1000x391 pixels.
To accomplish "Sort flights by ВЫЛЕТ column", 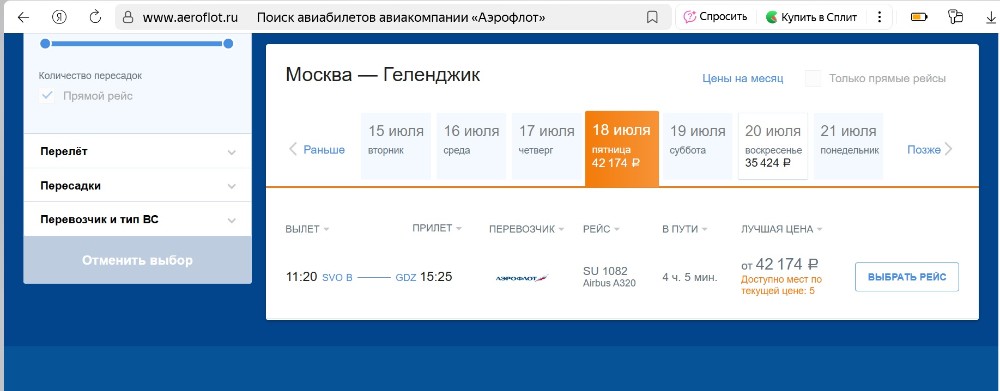I will click(x=307, y=229).
